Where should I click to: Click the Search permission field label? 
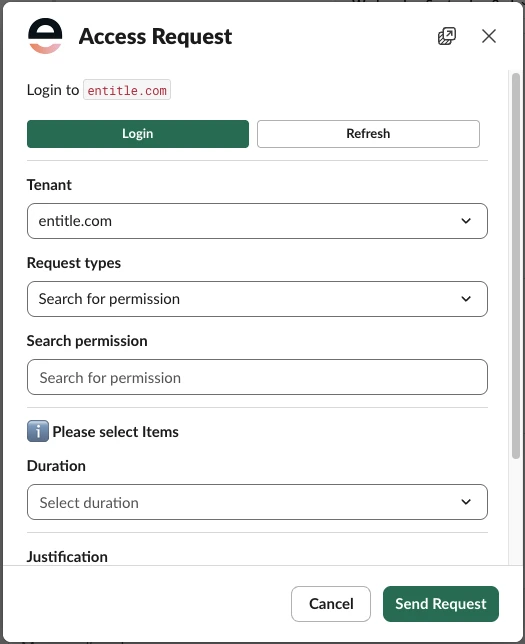coord(87,341)
